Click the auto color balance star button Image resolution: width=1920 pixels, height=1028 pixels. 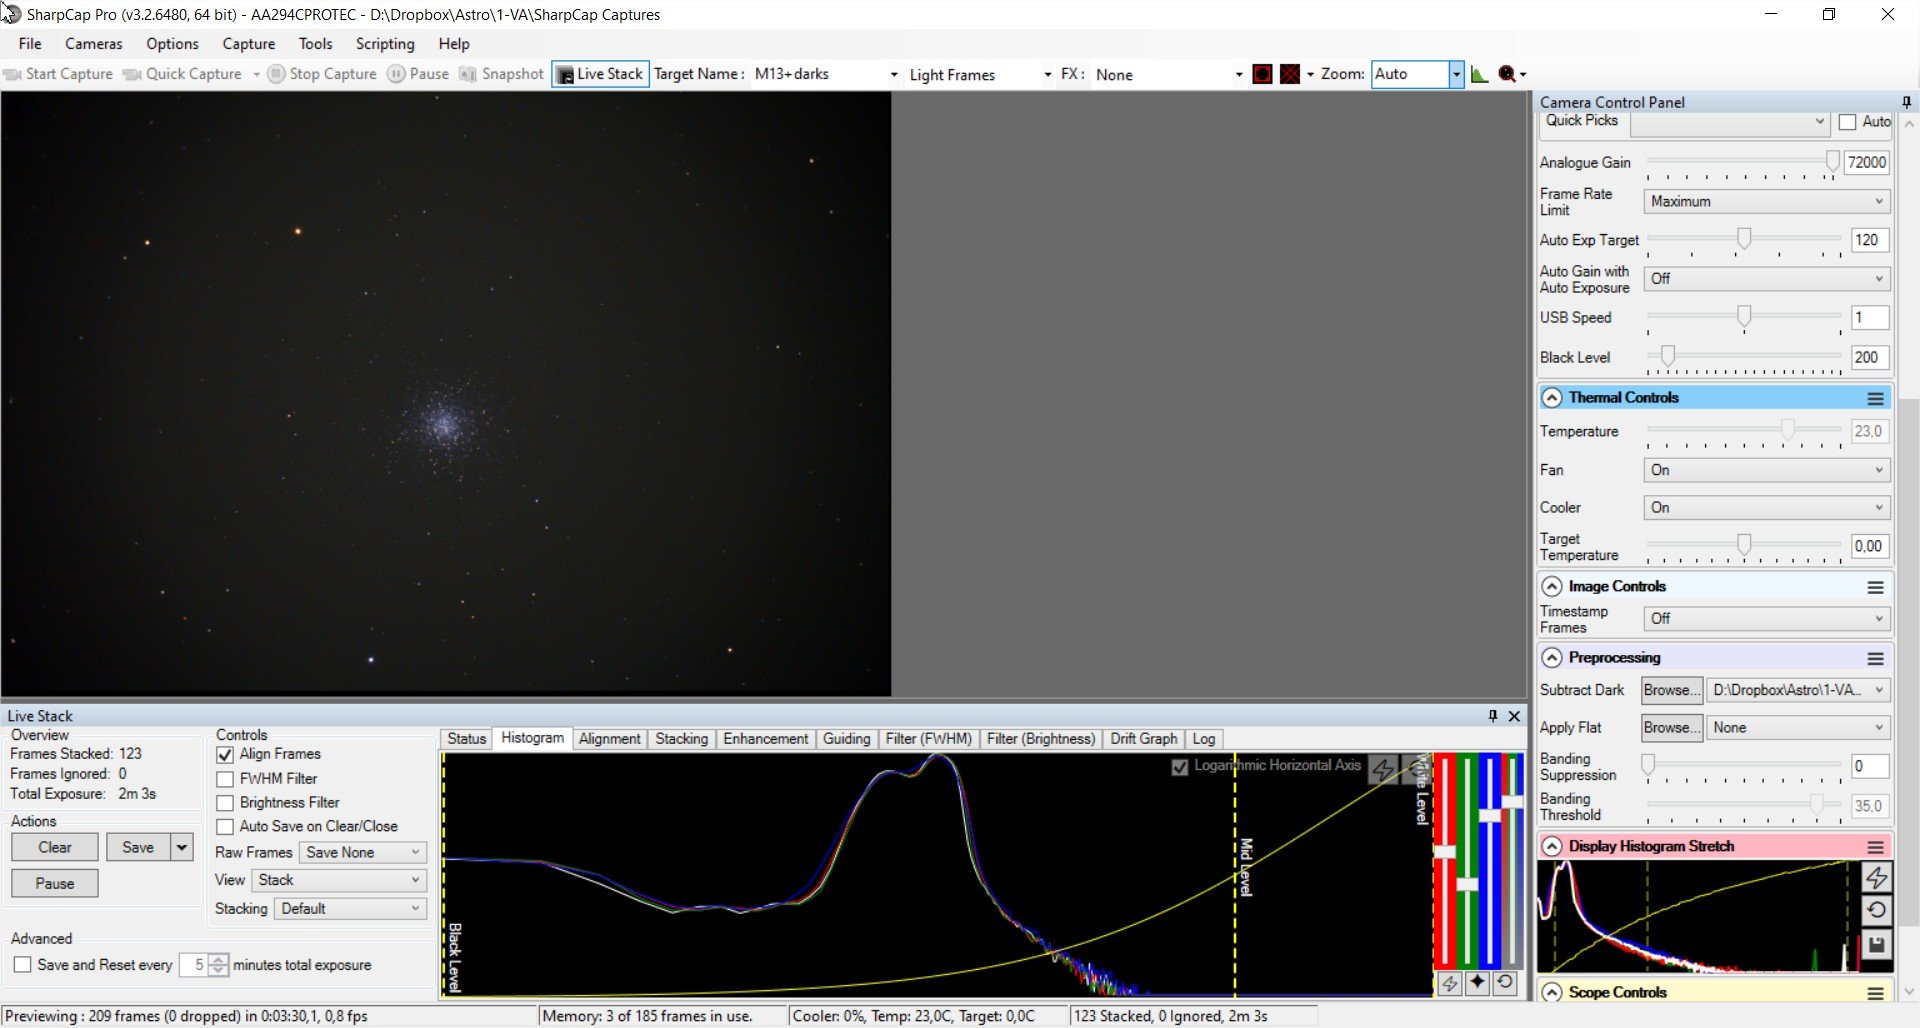[1477, 983]
